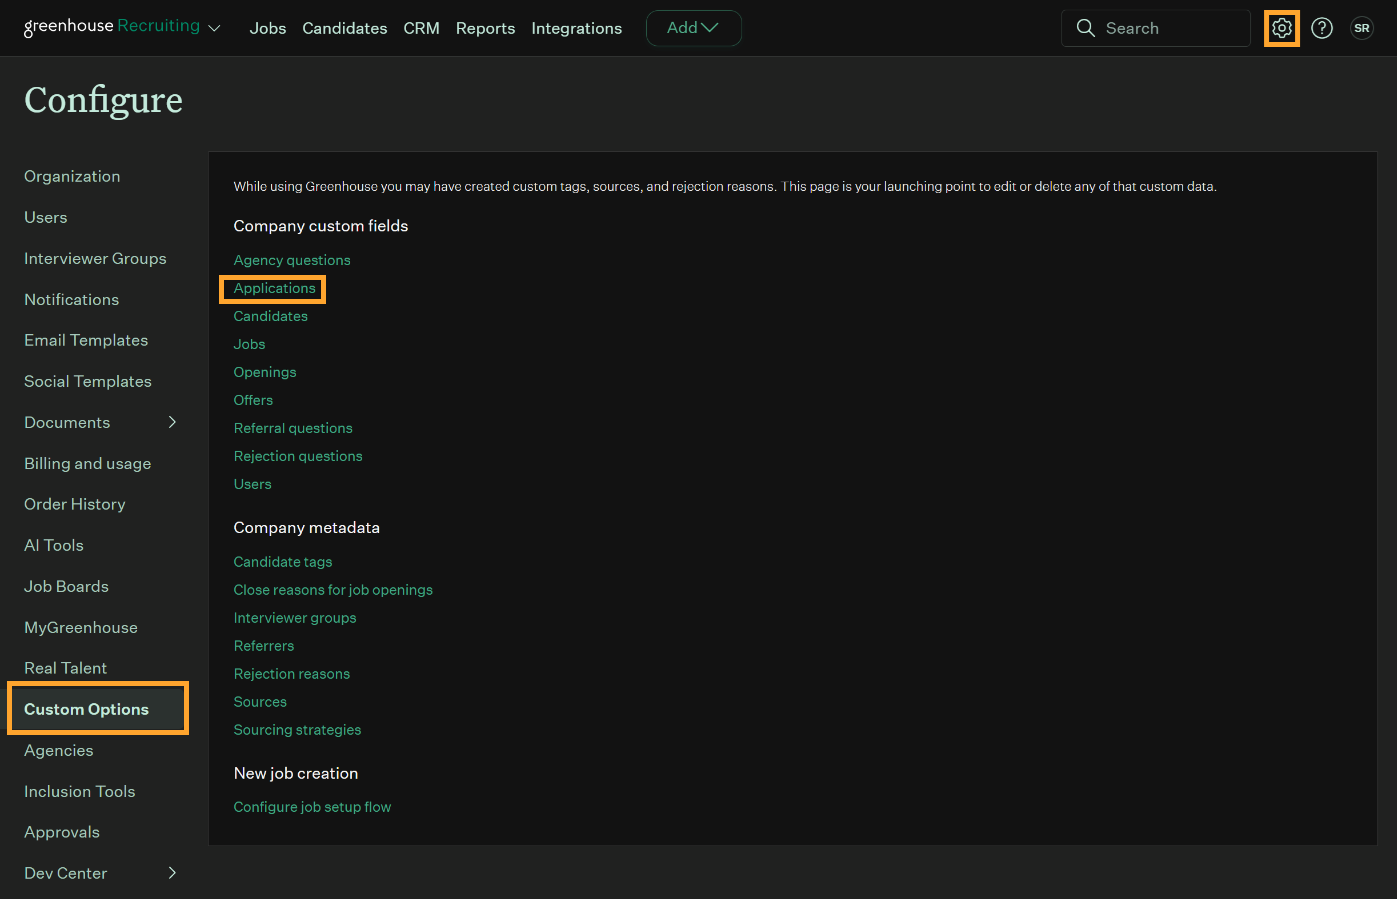Open the Referral questions link
The image size is (1397, 899).
tap(293, 428)
